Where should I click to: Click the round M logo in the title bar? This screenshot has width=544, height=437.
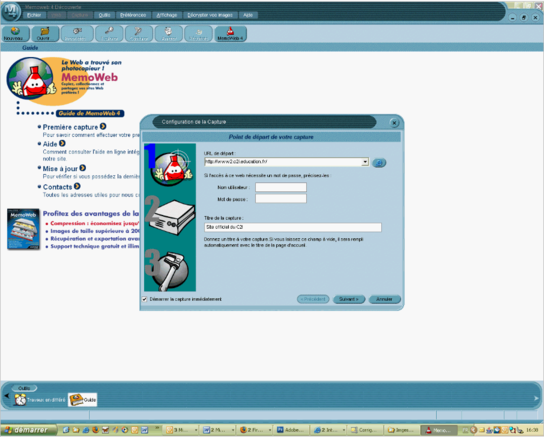pyautogui.click(x=11, y=11)
